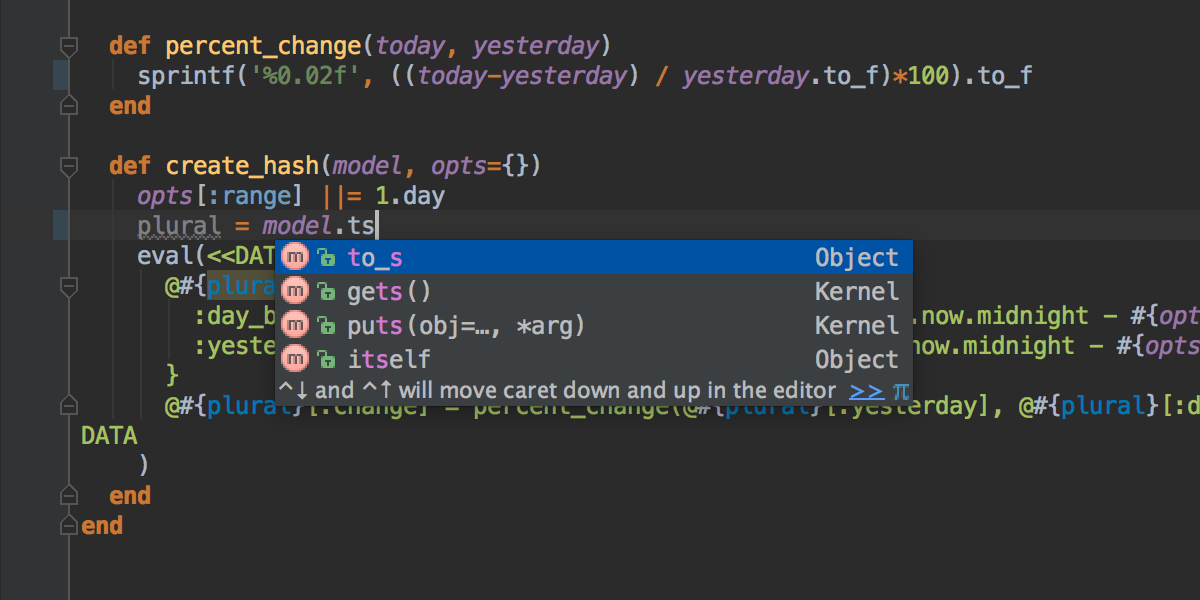This screenshot has width=1200, height=600.
Task: Click the method icon for the puts suggestion
Action: [295, 325]
